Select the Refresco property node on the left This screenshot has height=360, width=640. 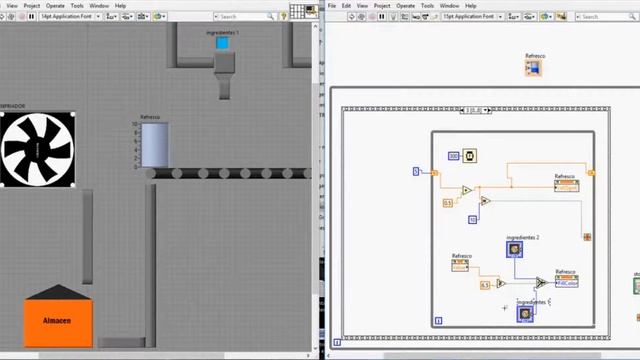point(460,265)
